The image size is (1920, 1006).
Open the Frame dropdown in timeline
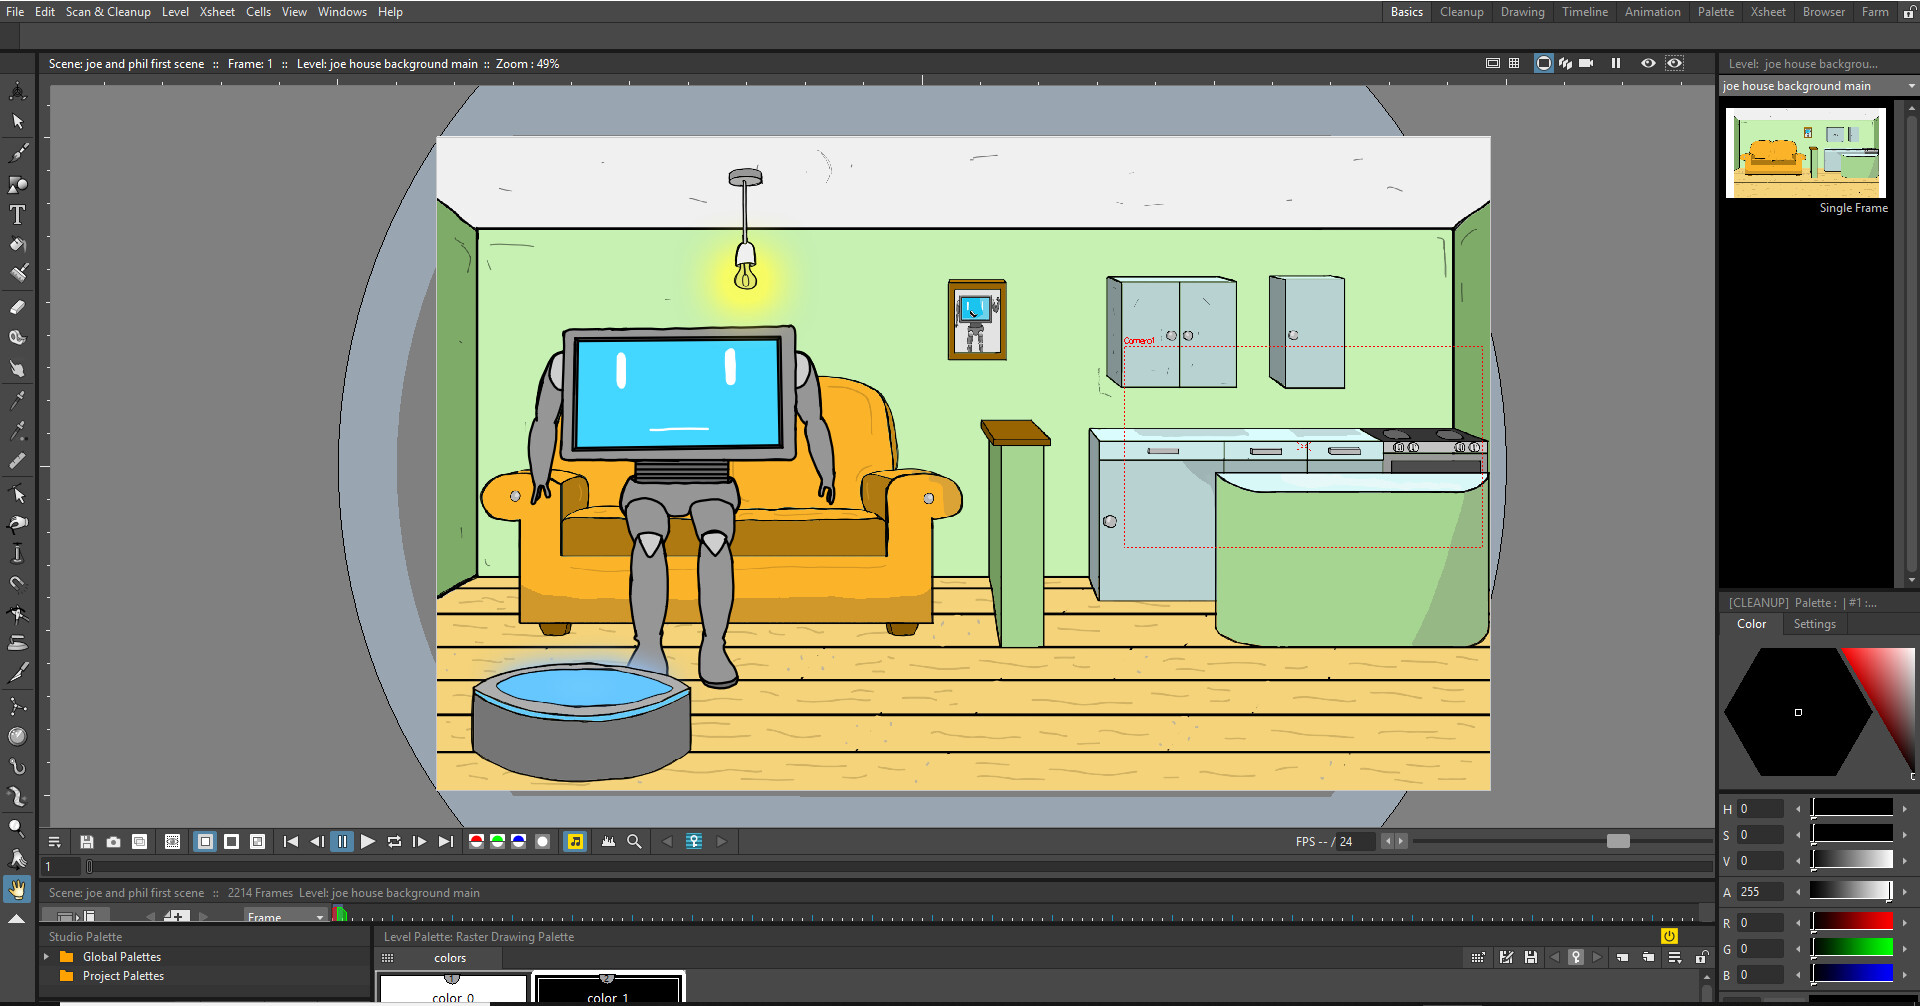286,917
